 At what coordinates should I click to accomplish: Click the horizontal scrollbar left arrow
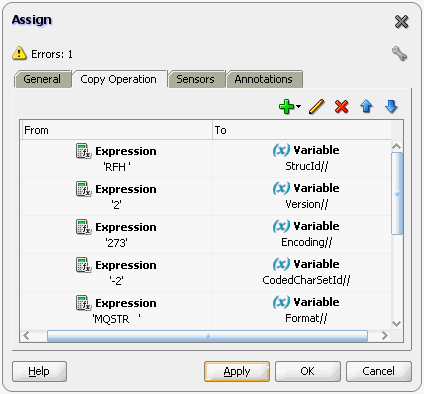click(x=26, y=336)
